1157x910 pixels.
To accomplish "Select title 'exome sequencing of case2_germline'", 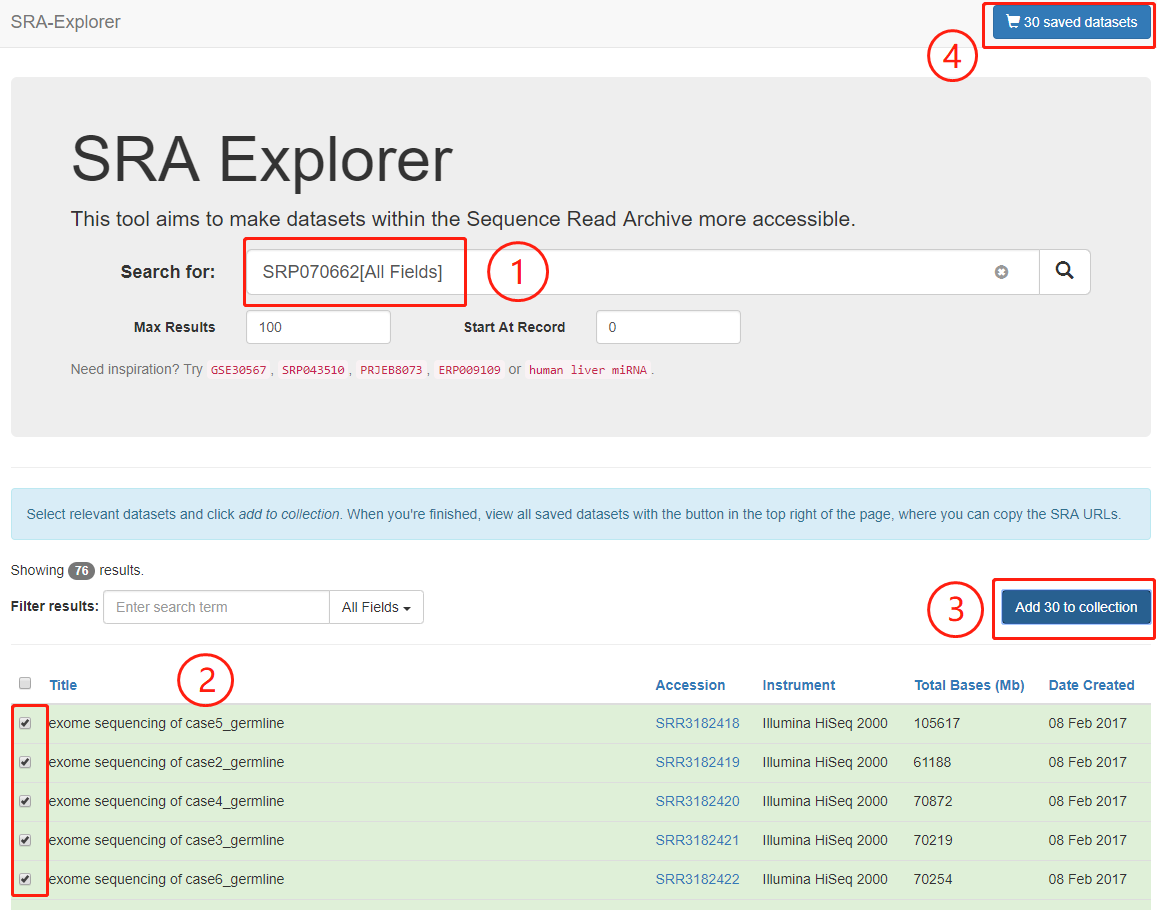I will (166, 762).
